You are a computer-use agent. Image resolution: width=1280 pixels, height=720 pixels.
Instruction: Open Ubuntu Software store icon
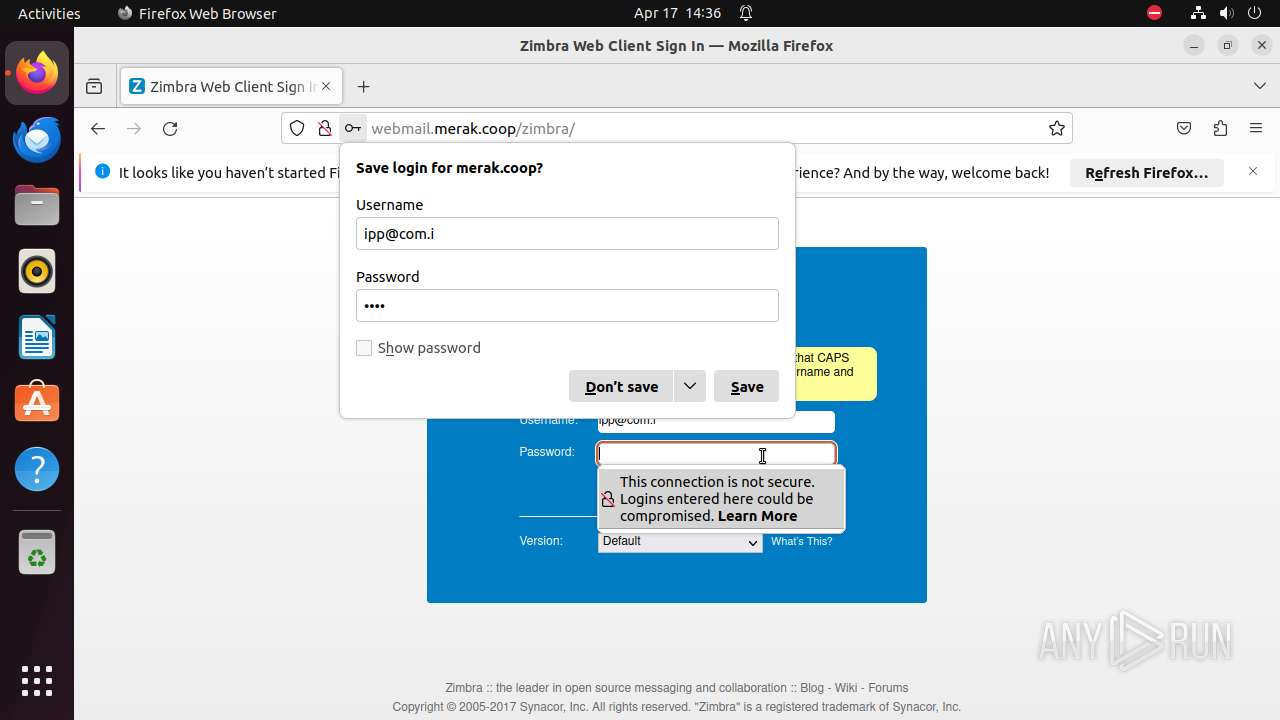[37, 403]
